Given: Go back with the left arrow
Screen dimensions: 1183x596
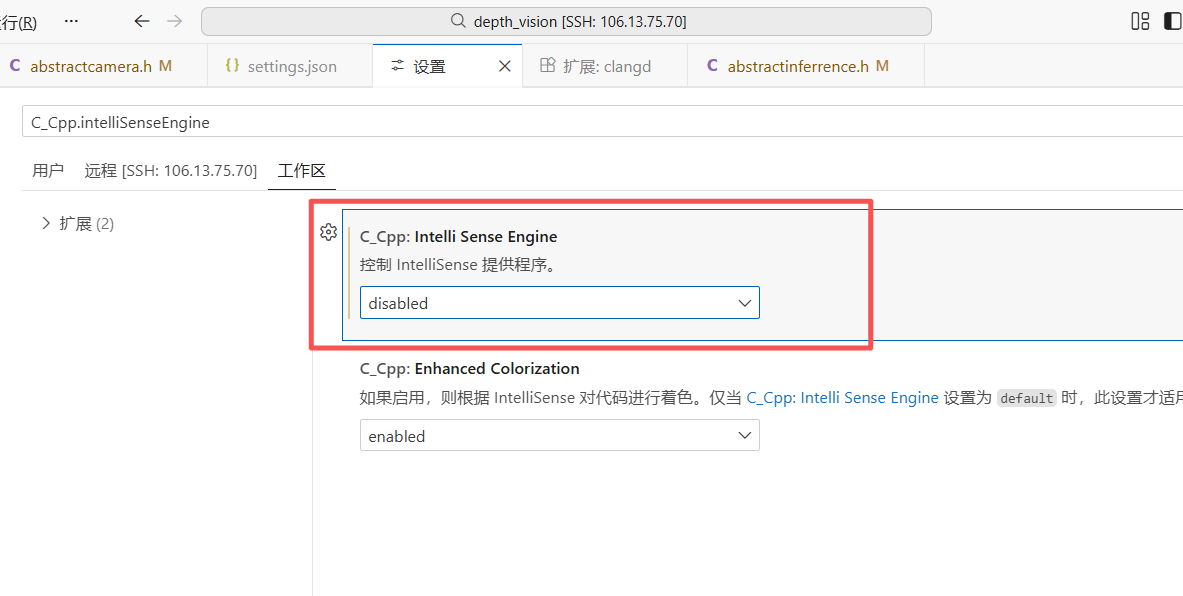Looking at the screenshot, I should coord(142,21).
